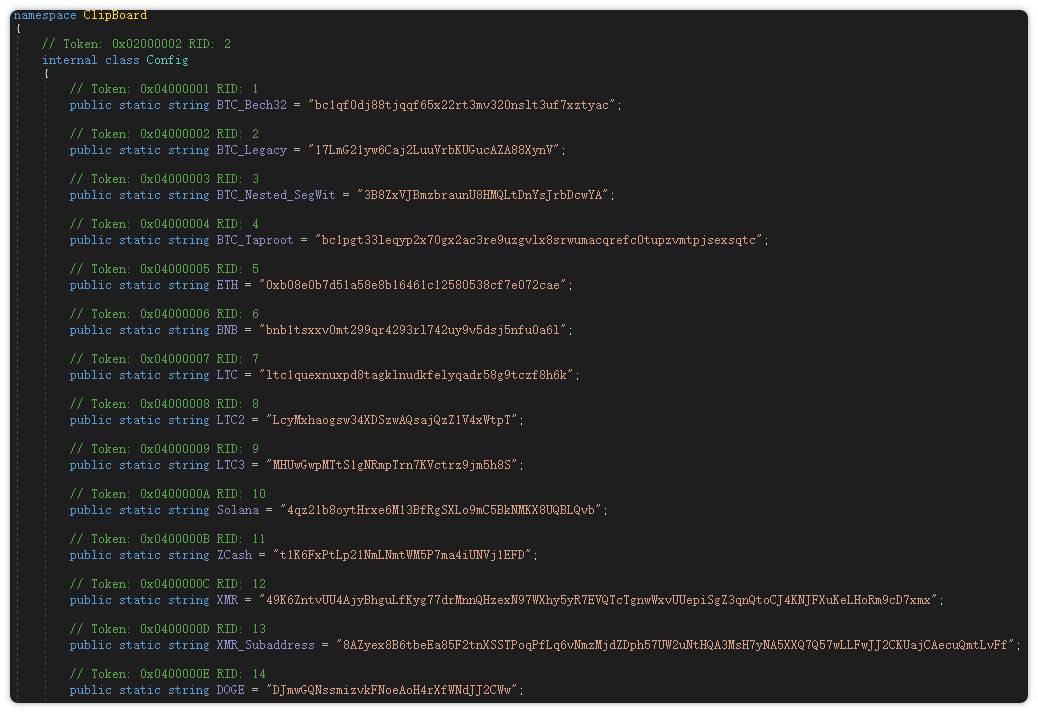1038x713 pixels.
Task: Click the LTC2 field name
Action: 230,420
